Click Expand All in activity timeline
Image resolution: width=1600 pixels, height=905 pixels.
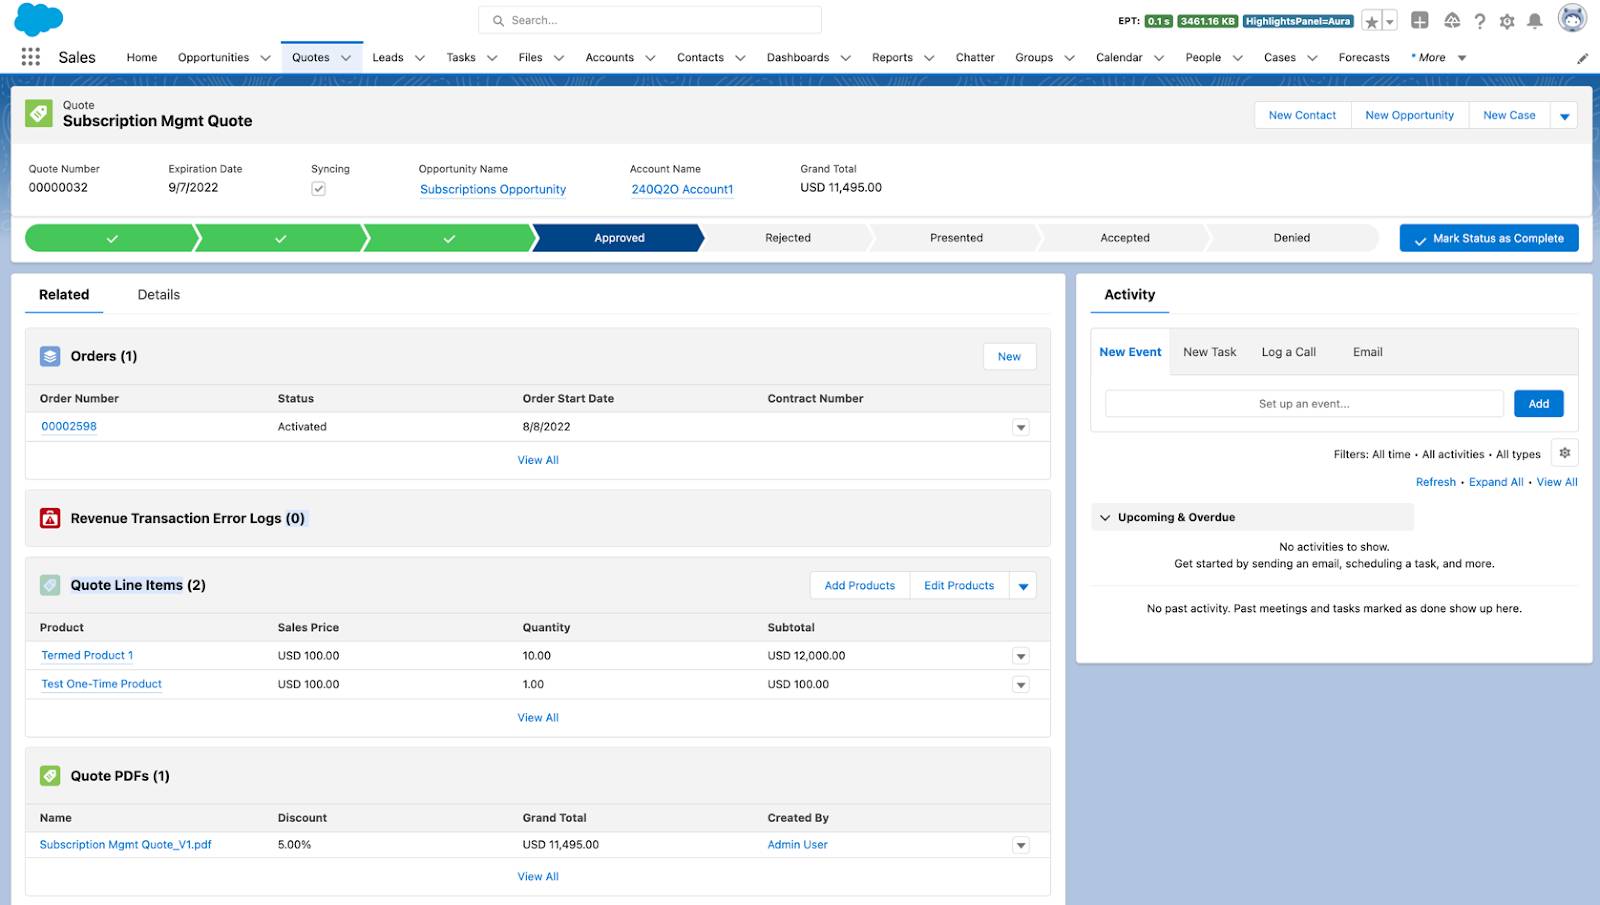point(1496,482)
